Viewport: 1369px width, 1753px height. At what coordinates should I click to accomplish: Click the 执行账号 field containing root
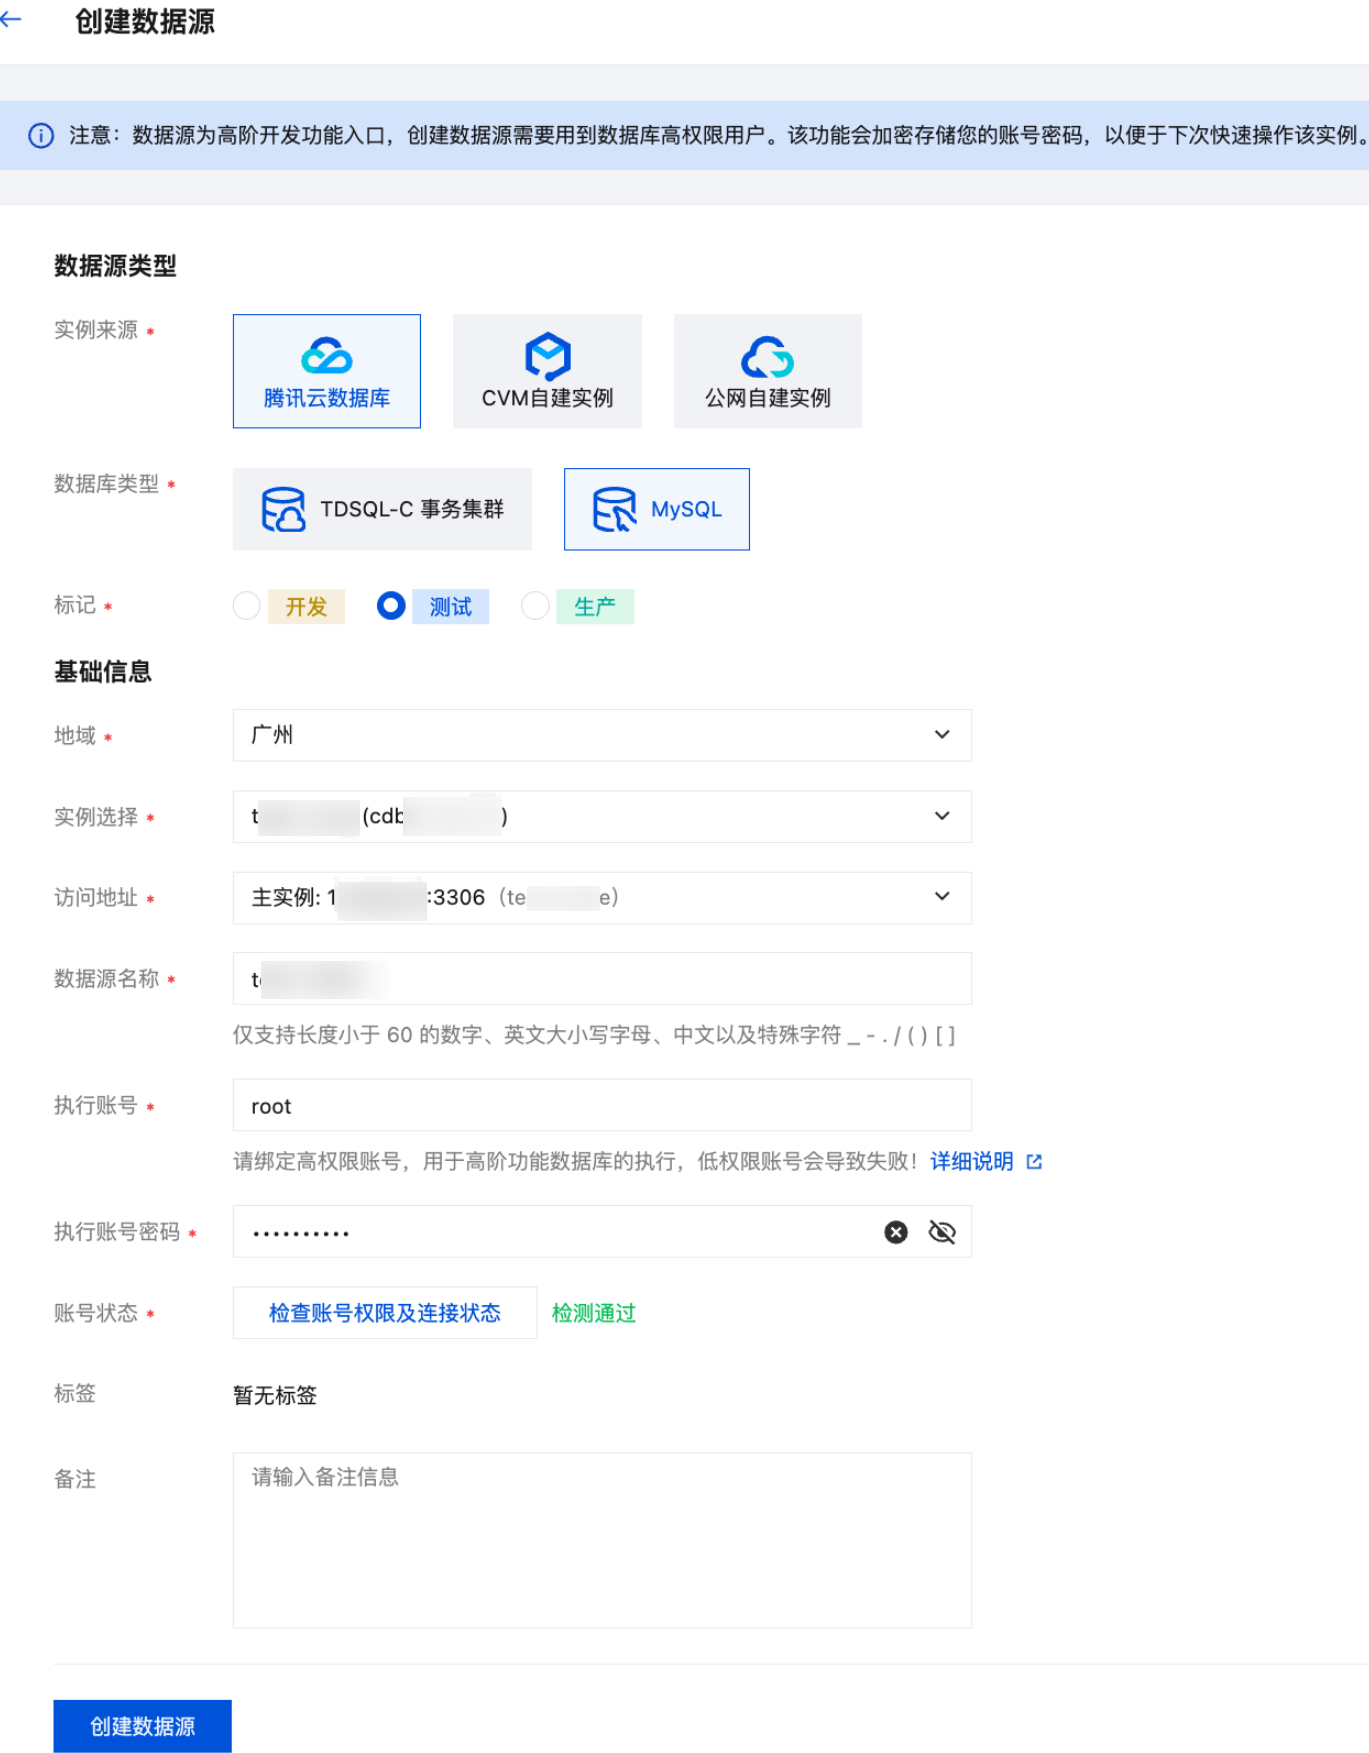click(x=601, y=1105)
